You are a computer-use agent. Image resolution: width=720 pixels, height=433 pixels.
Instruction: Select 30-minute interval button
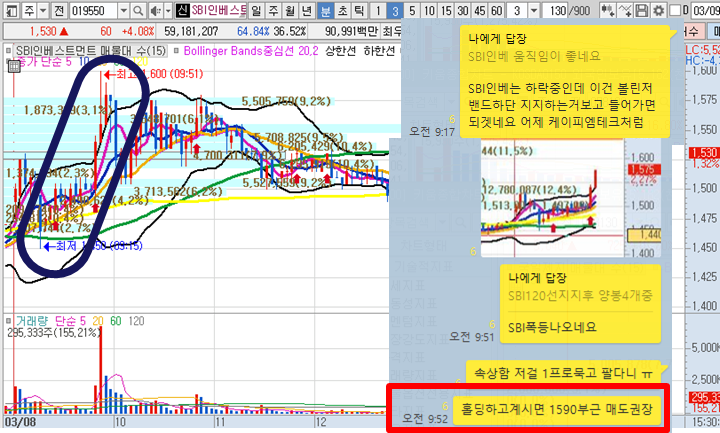[463, 10]
